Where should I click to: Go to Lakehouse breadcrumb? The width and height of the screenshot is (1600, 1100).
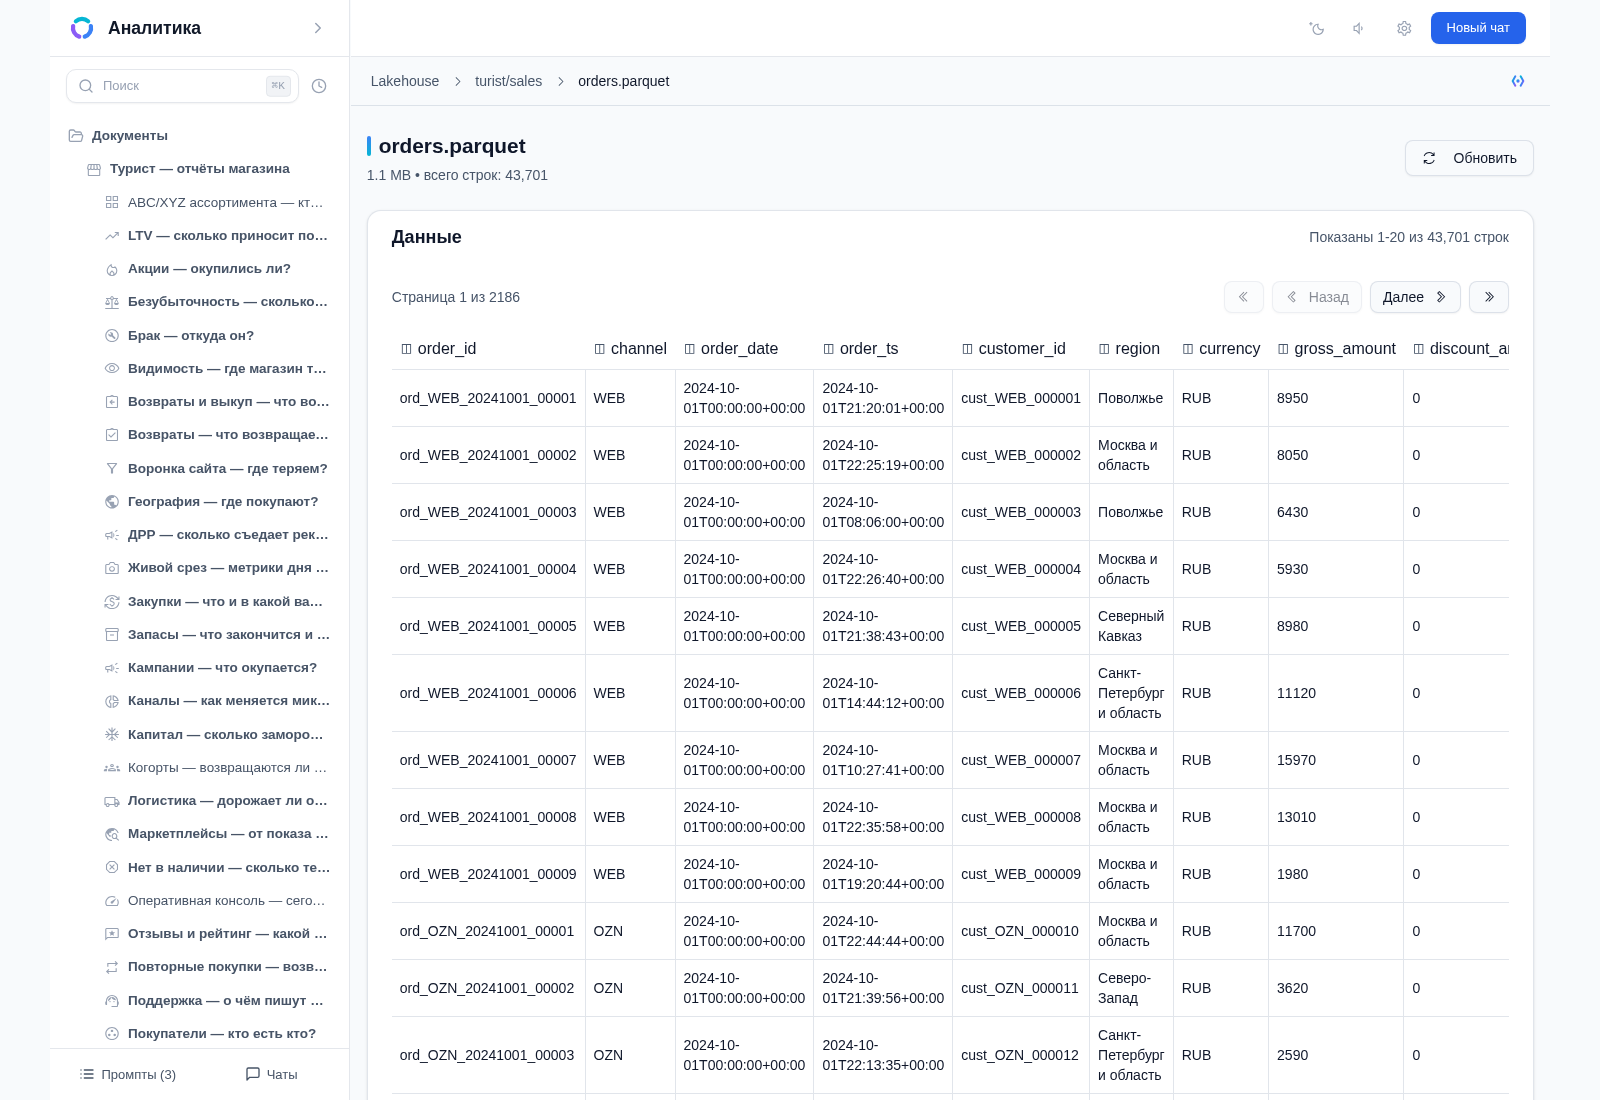point(405,81)
